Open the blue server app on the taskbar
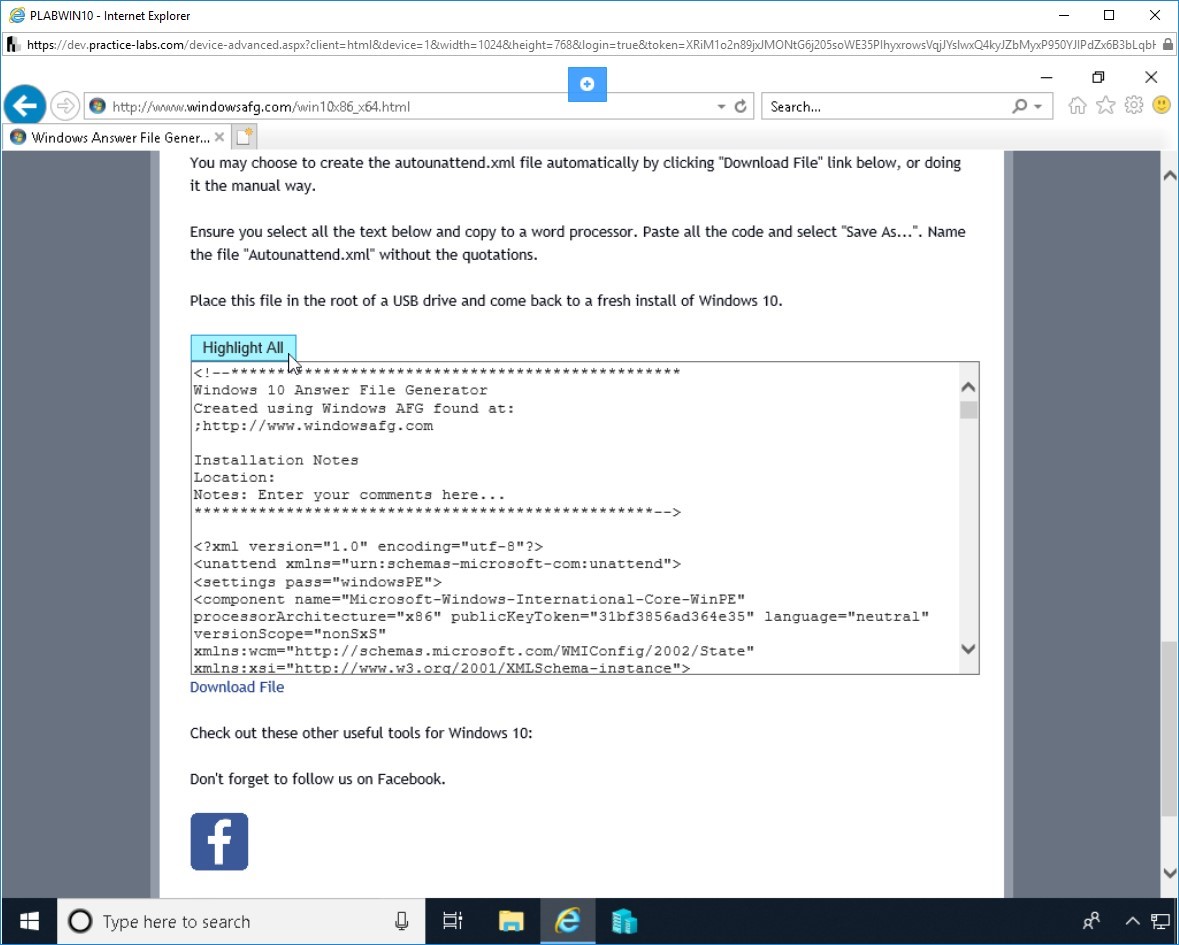This screenshot has width=1179, height=945. tap(624, 921)
